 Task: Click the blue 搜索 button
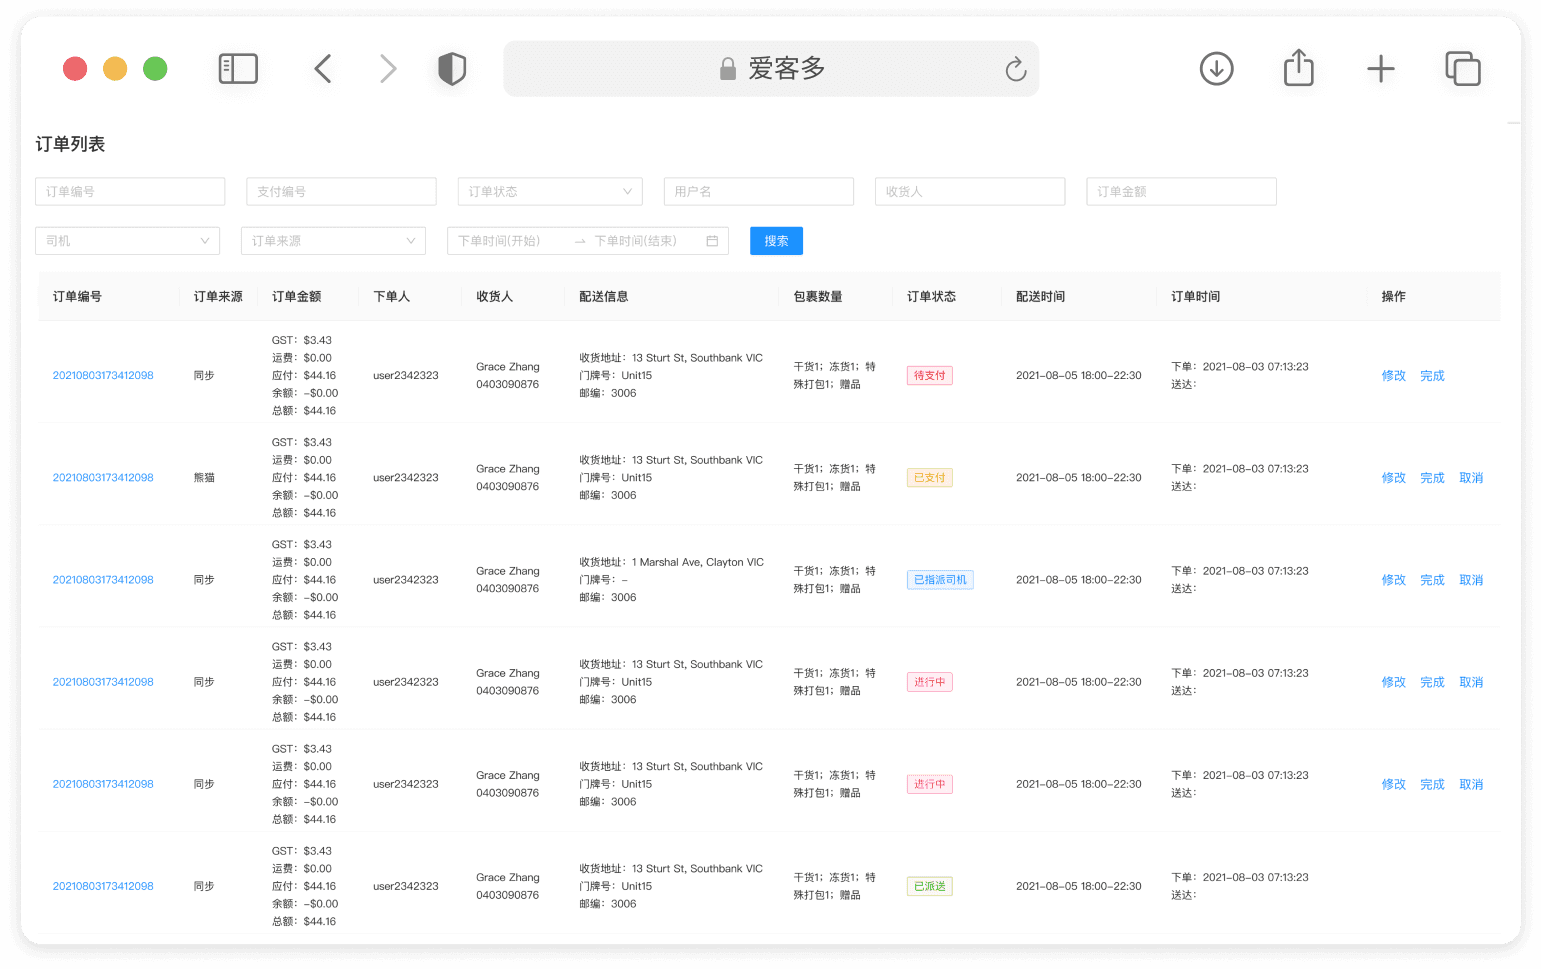coord(776,241)
